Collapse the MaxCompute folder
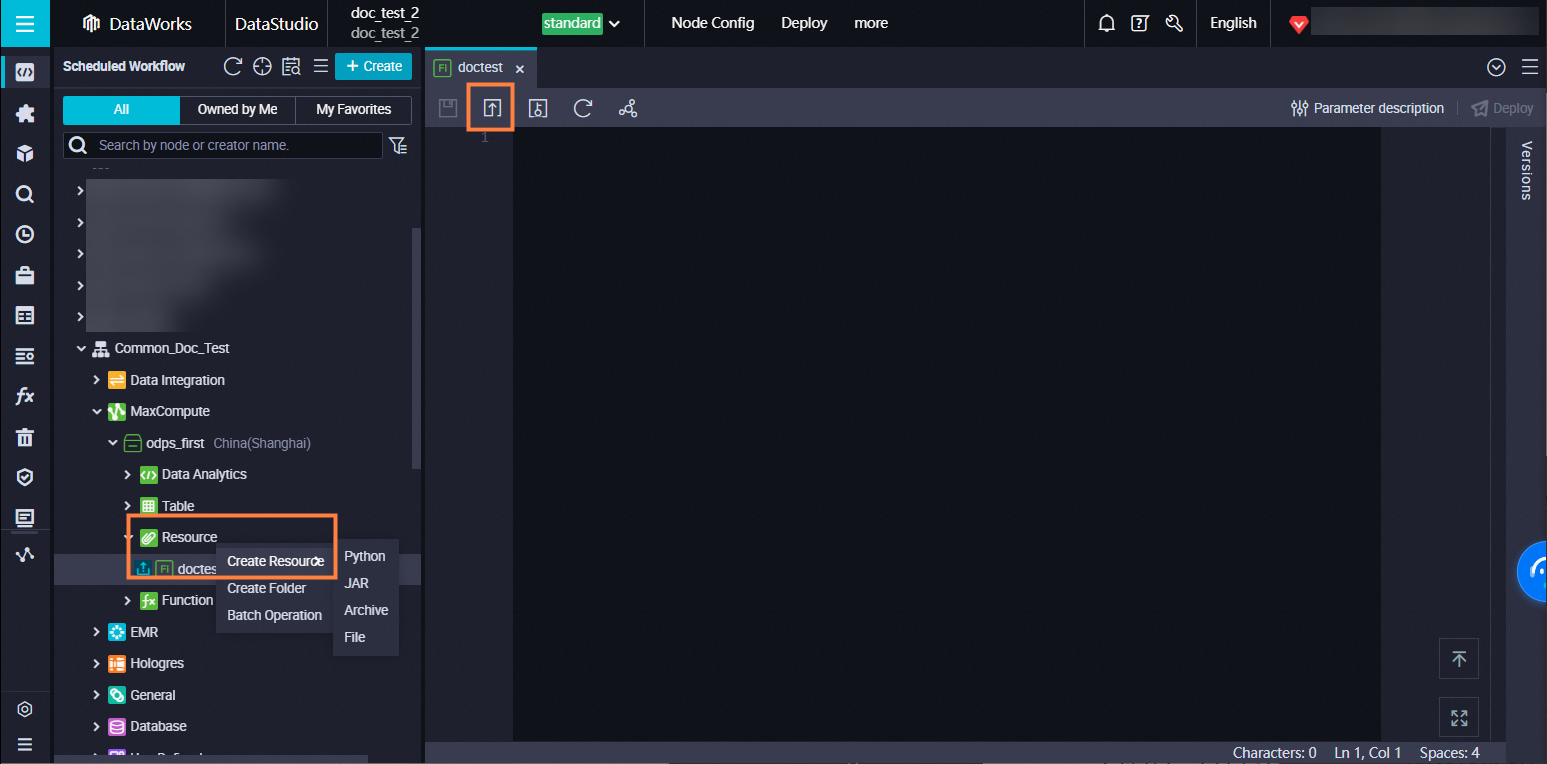1547x764 pixels. click(x=97, y=411)
